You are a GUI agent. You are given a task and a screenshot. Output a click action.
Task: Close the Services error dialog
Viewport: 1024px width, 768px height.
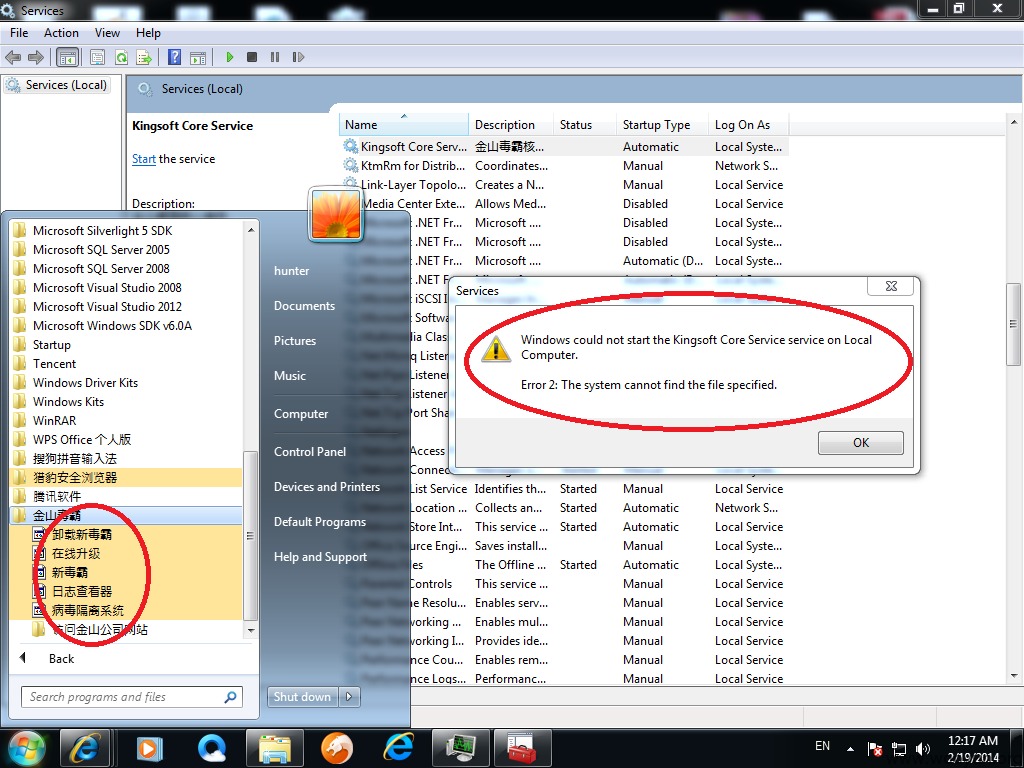(x=891, y=286)
